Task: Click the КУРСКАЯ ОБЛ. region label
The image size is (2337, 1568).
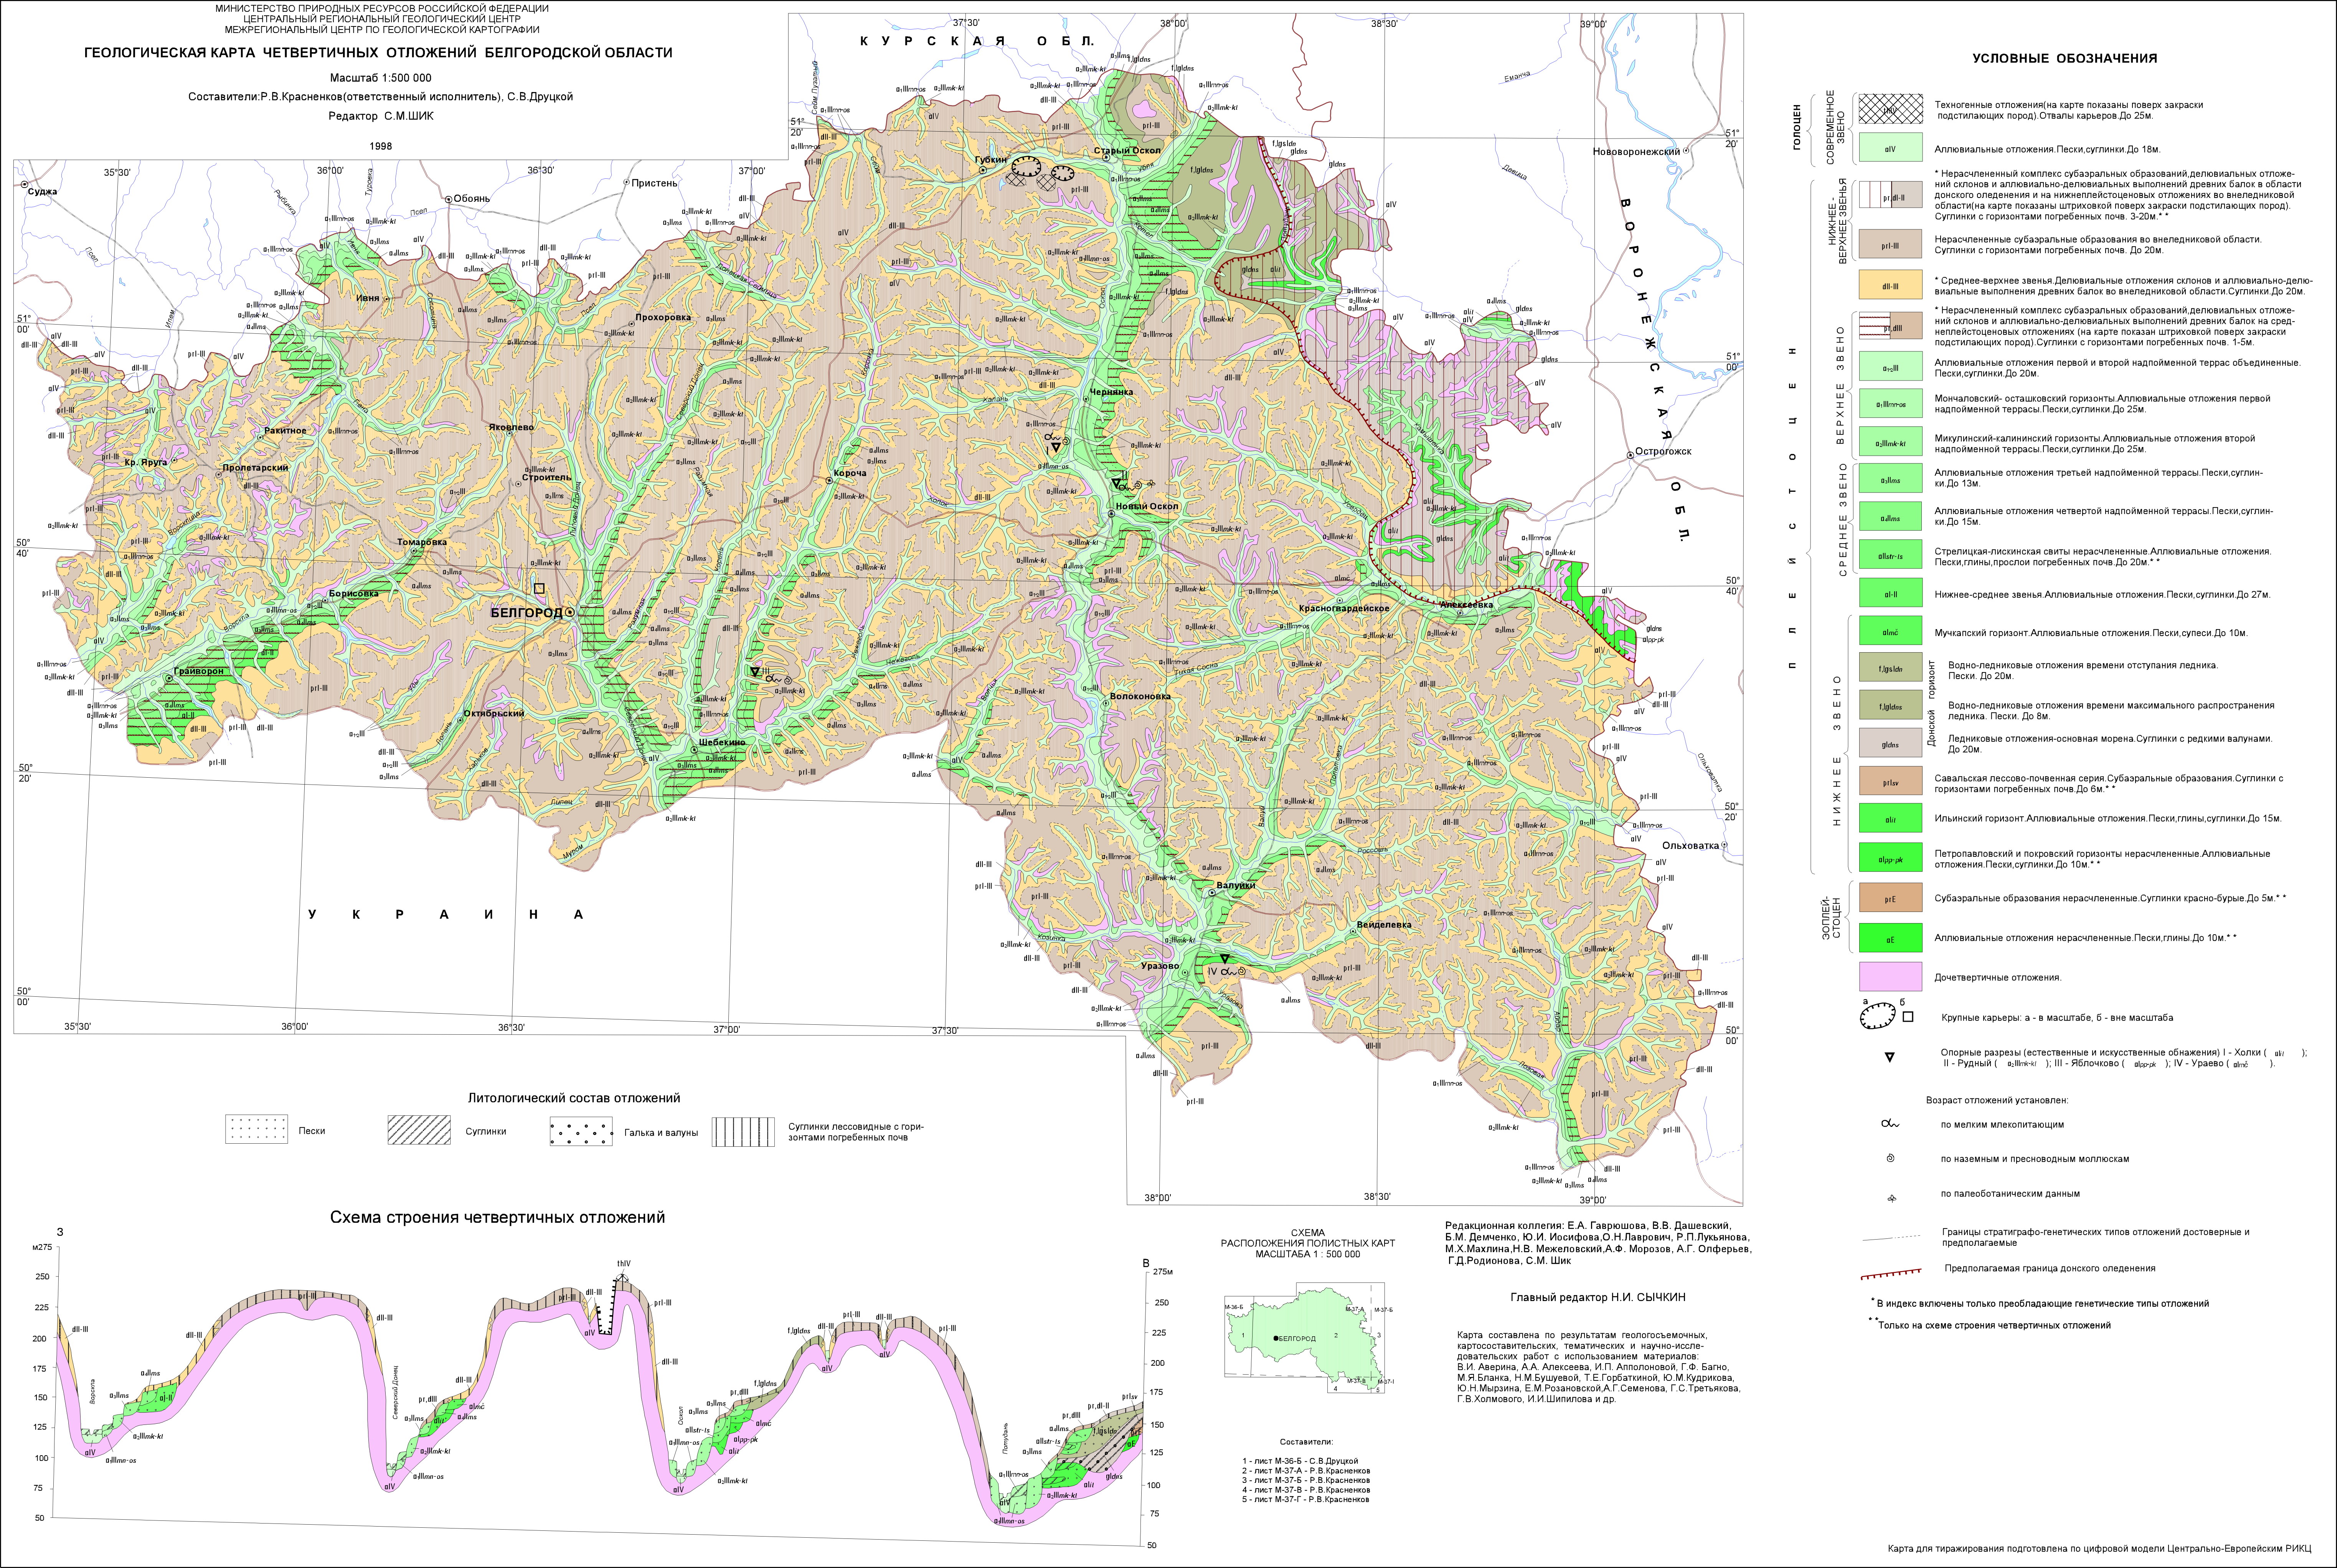Action: (977, 41)
